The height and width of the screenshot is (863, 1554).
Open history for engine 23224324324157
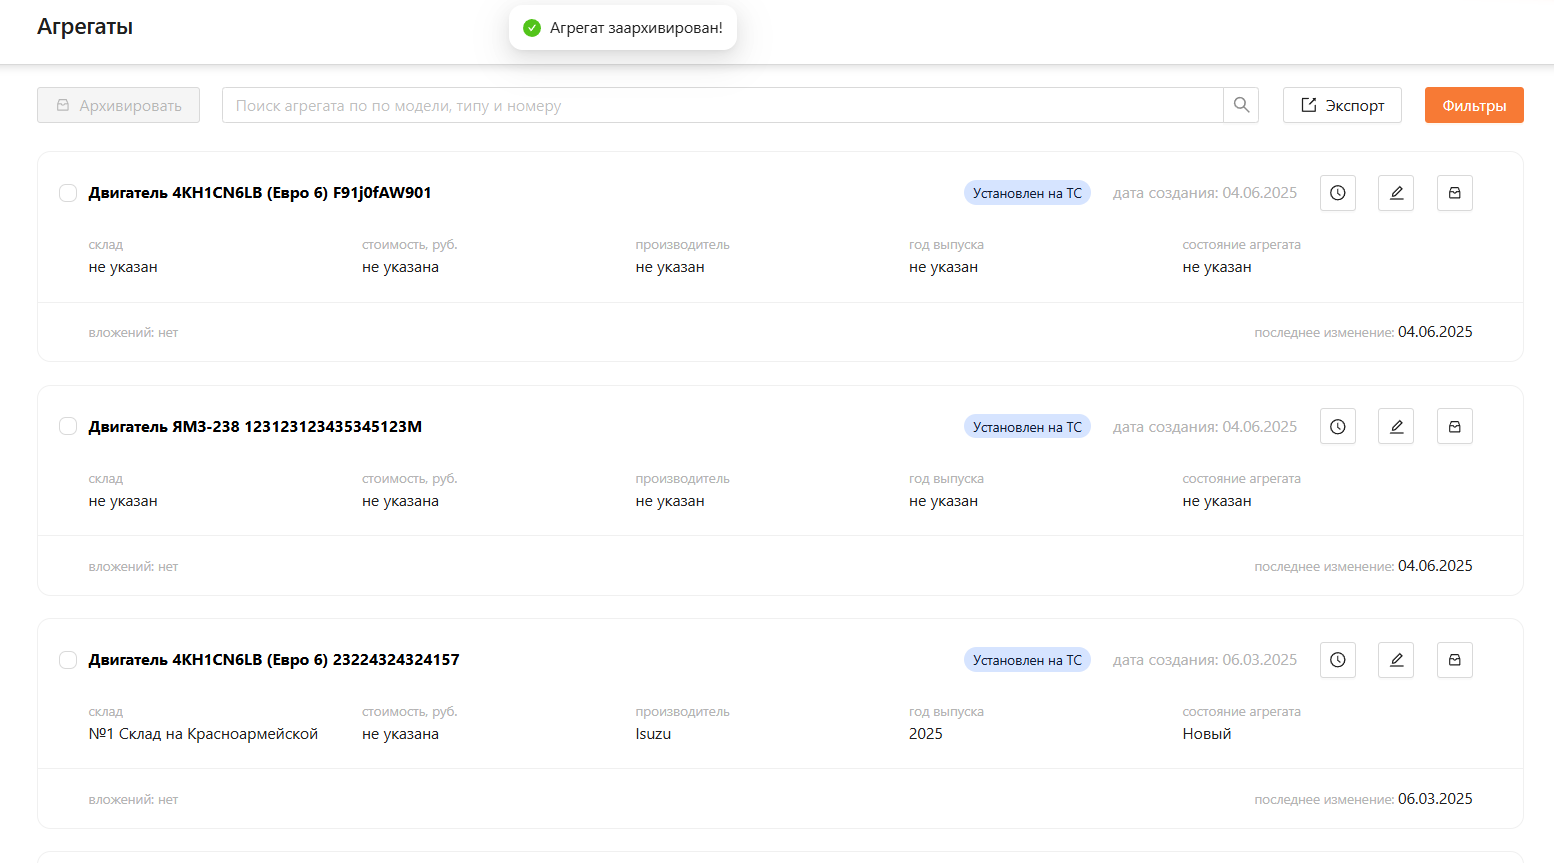(x=1337, y=660)
